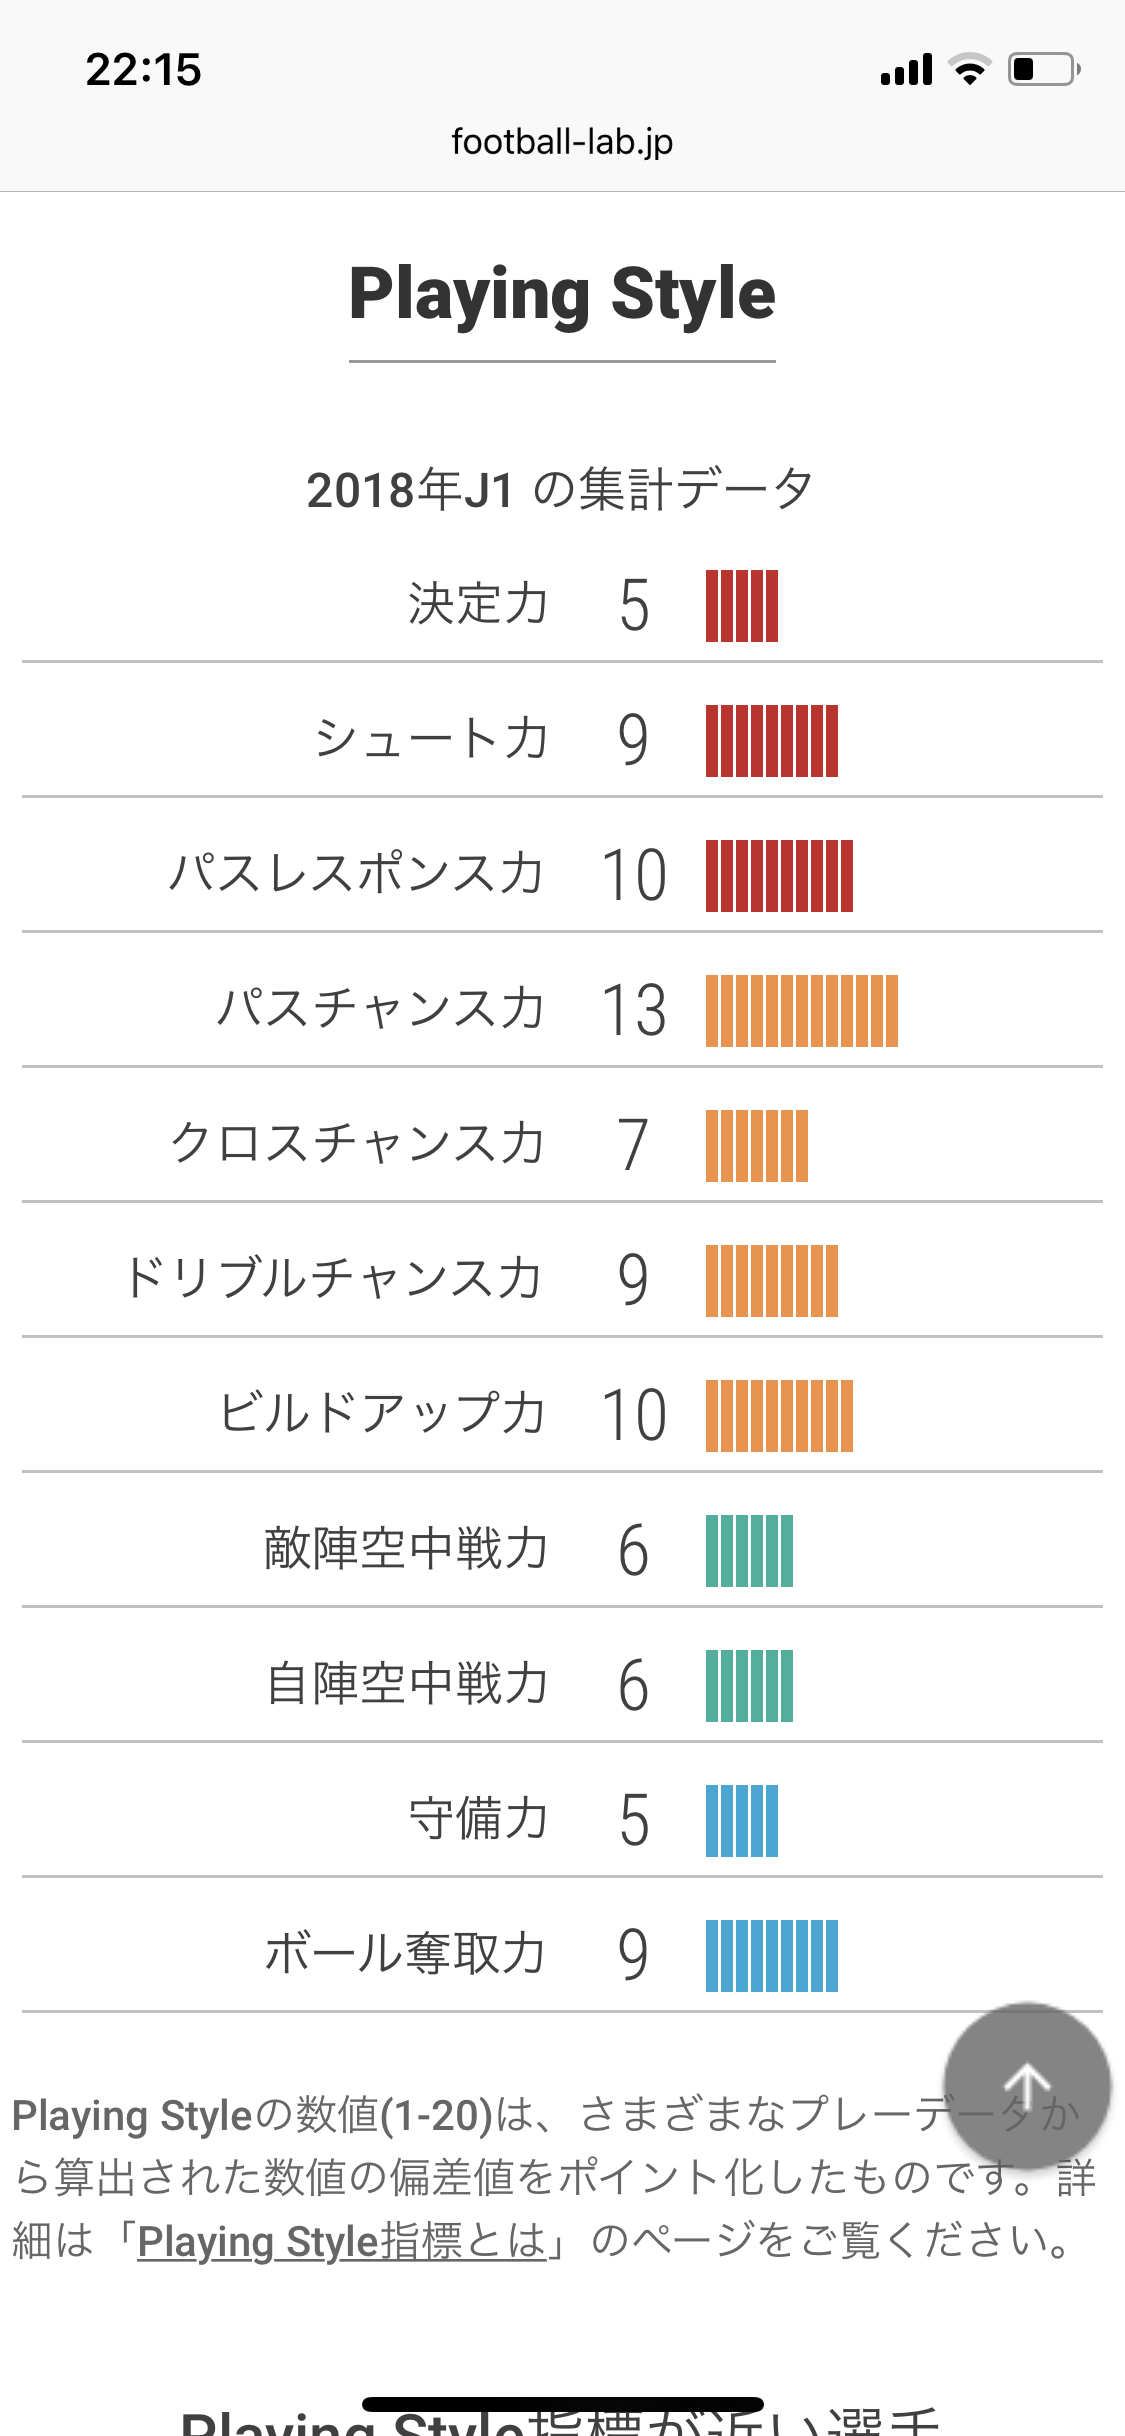The height and width of the screenshot is (2436, 1125).
Task: Tap the Playing Style heading
Action: coord(562,294)
